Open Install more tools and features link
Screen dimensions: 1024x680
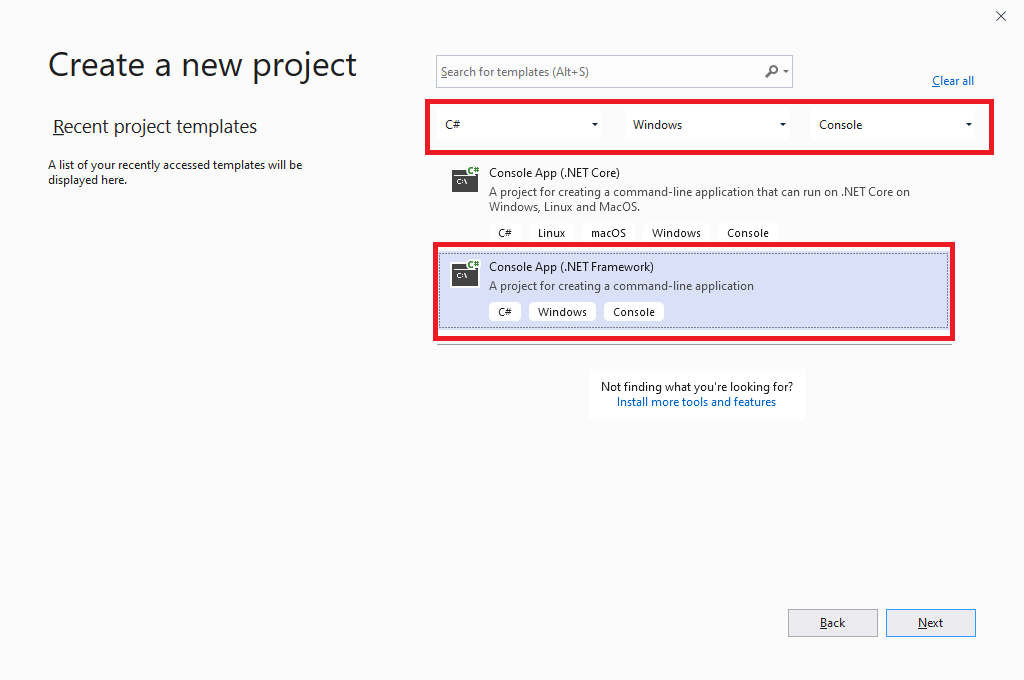696,402
